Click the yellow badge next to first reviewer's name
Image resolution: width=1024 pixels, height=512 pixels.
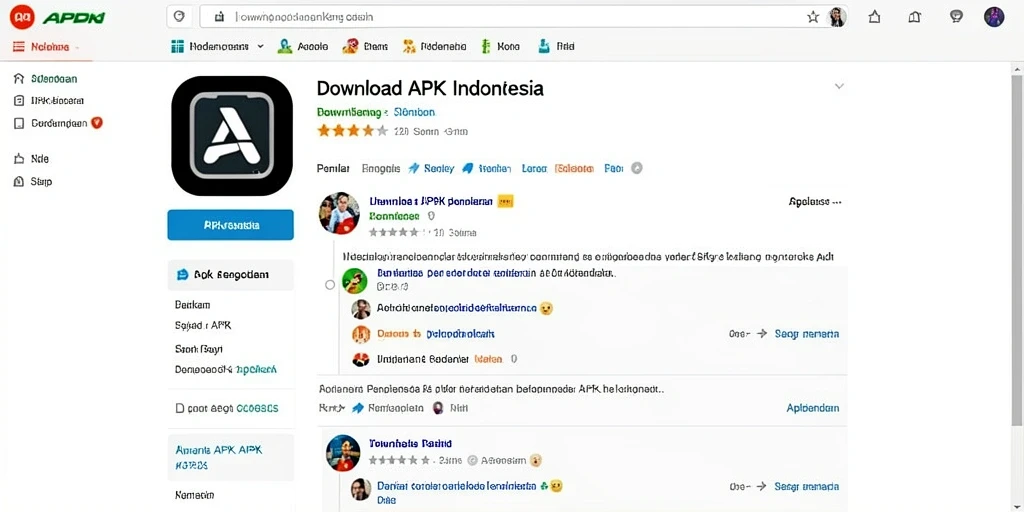[505, 202]
